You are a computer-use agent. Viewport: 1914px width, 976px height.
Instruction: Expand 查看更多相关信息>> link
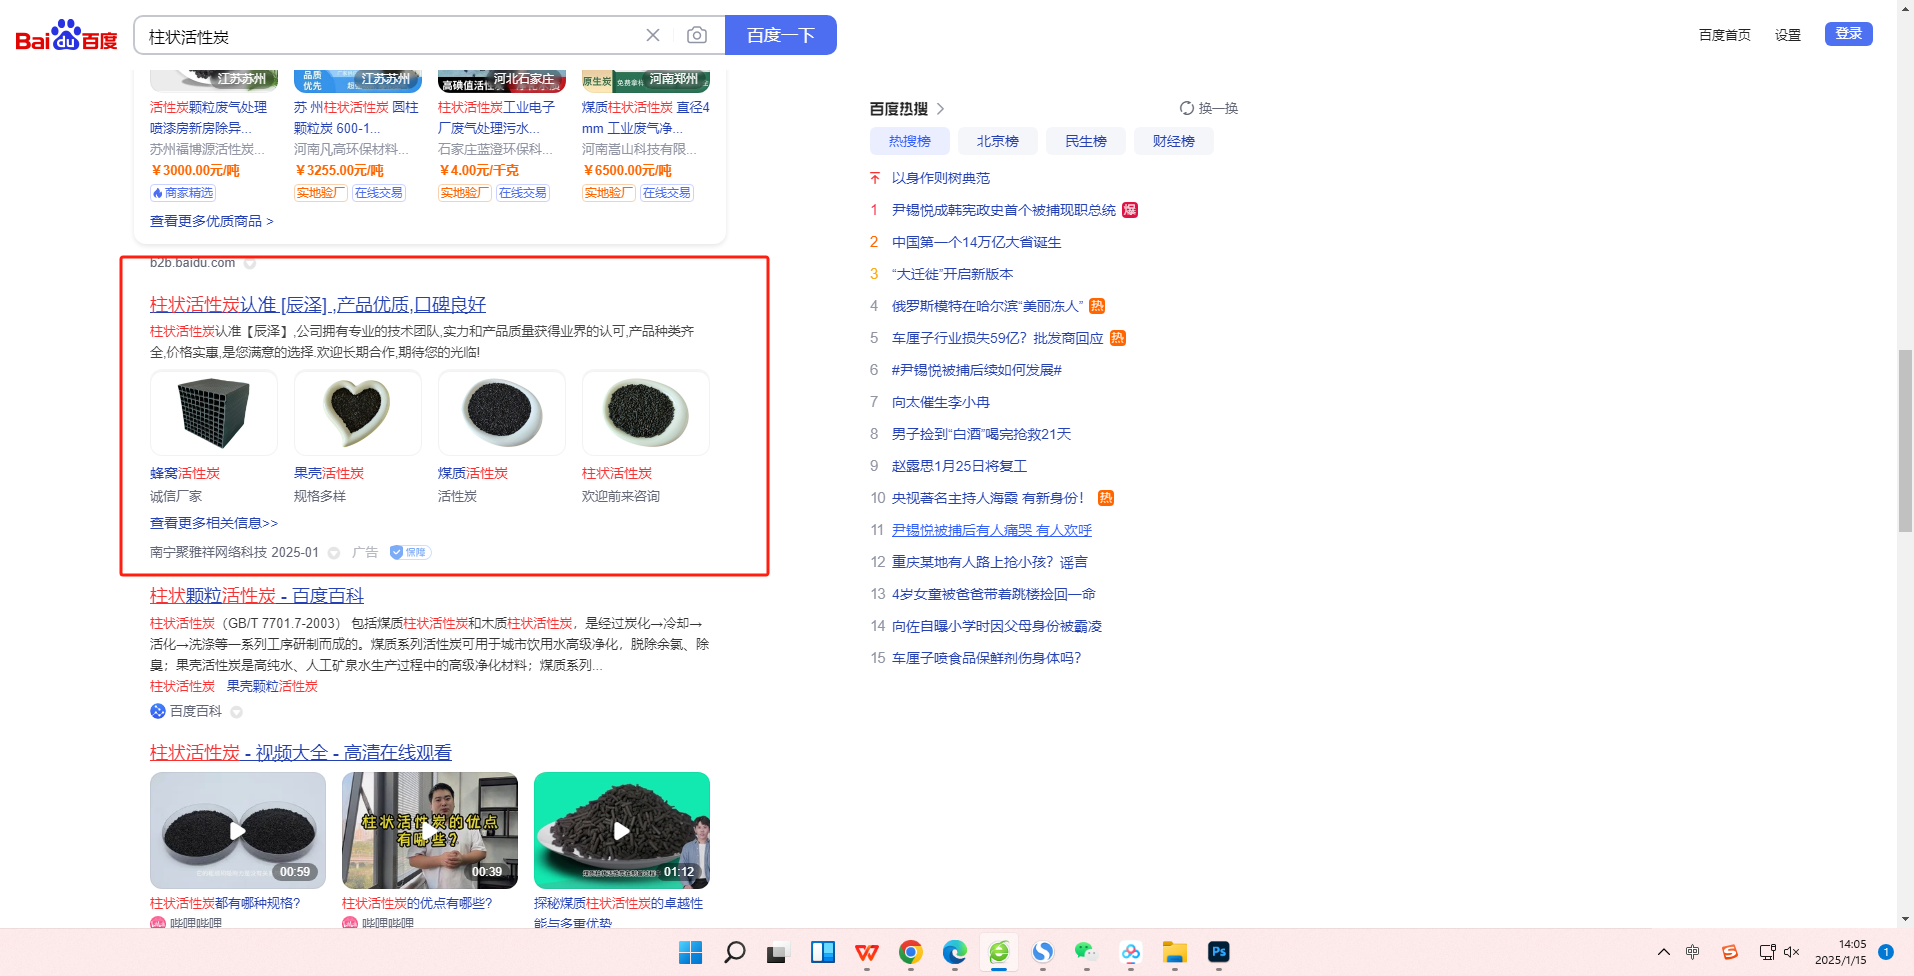pyautogui.click(x=214, y=523)
